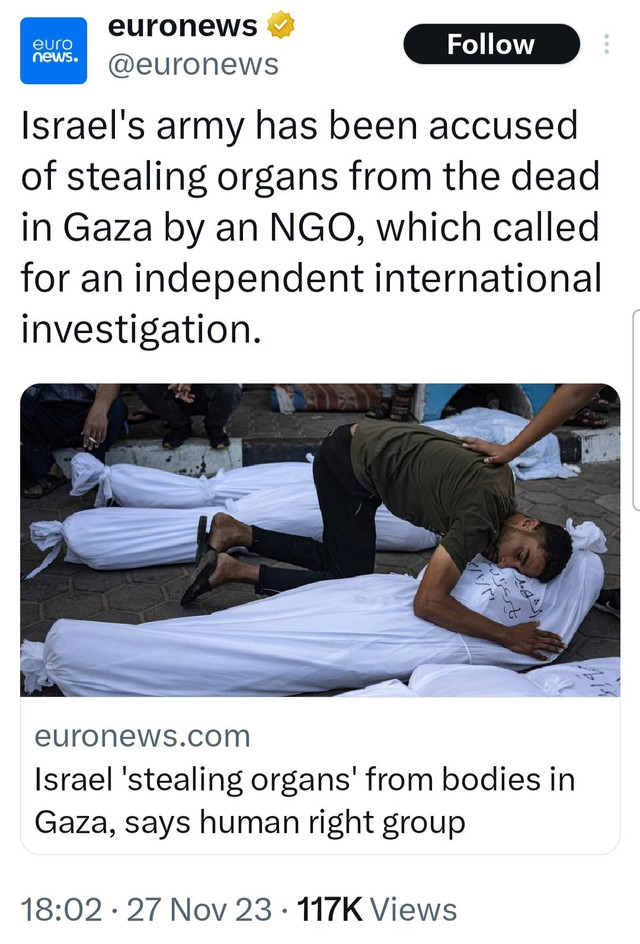Open the article preview photo

(x=320, y=540)
